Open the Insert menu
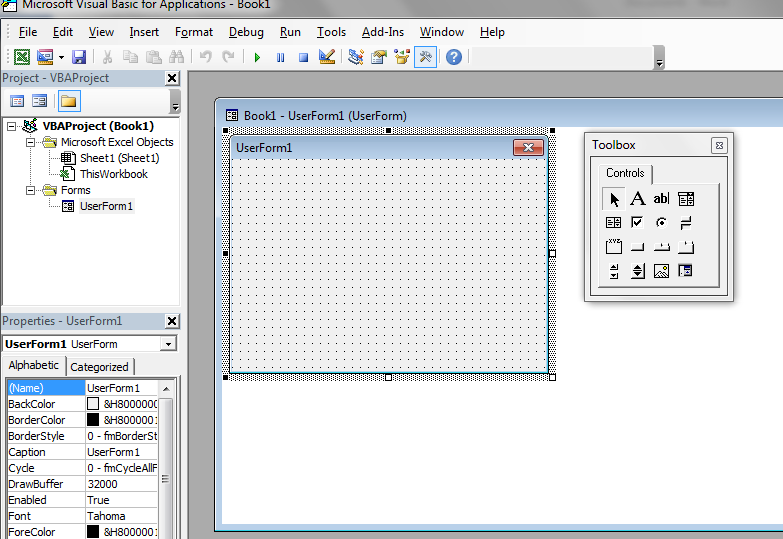Viewport: 783px width, 539px height. [x=144, y=32]
